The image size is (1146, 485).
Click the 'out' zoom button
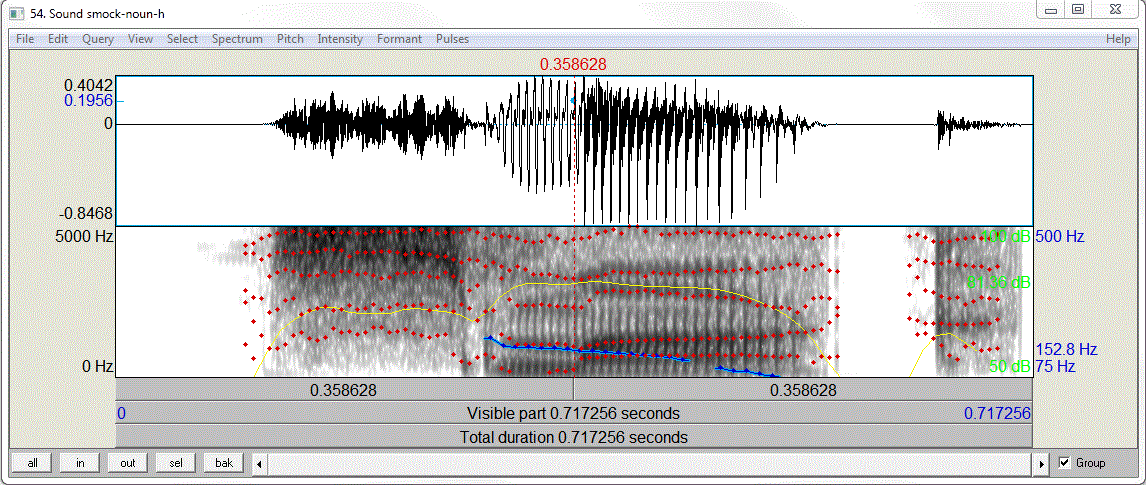[x=128, y=463]
